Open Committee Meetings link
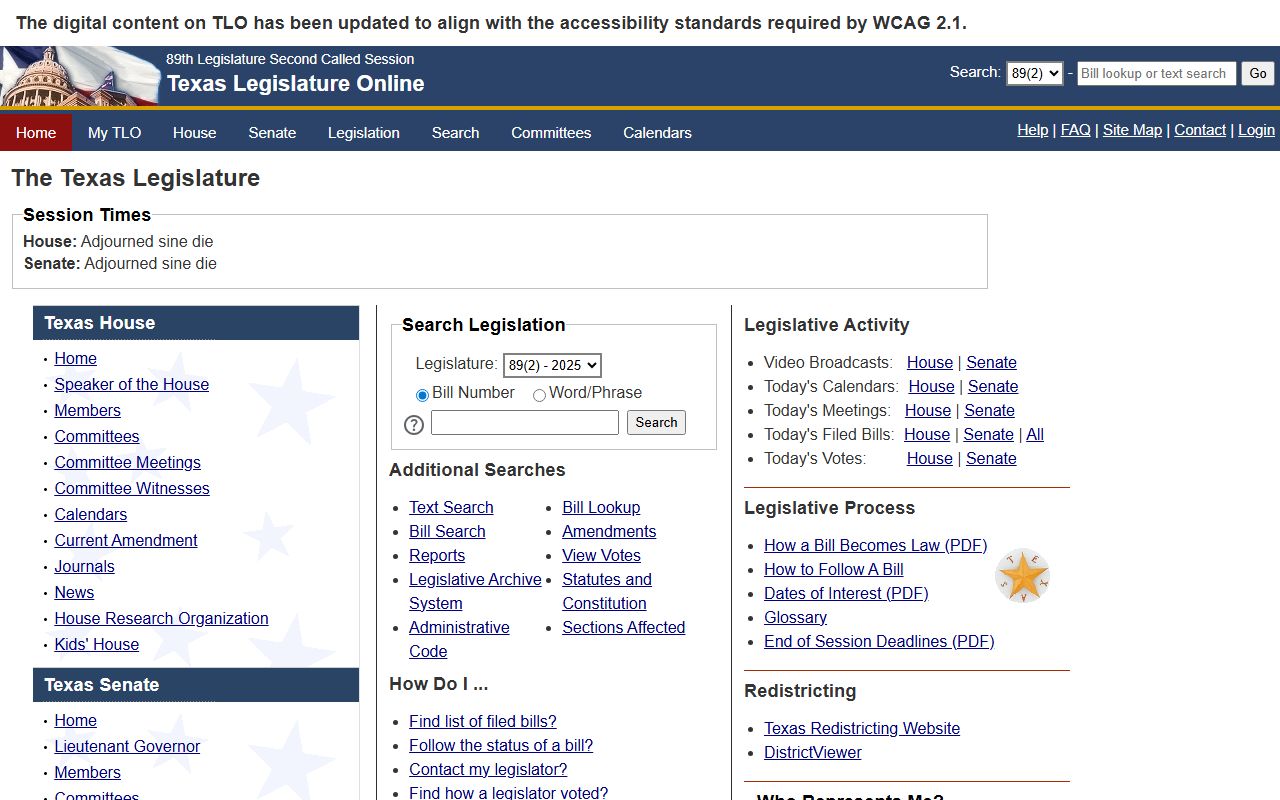 127,462
